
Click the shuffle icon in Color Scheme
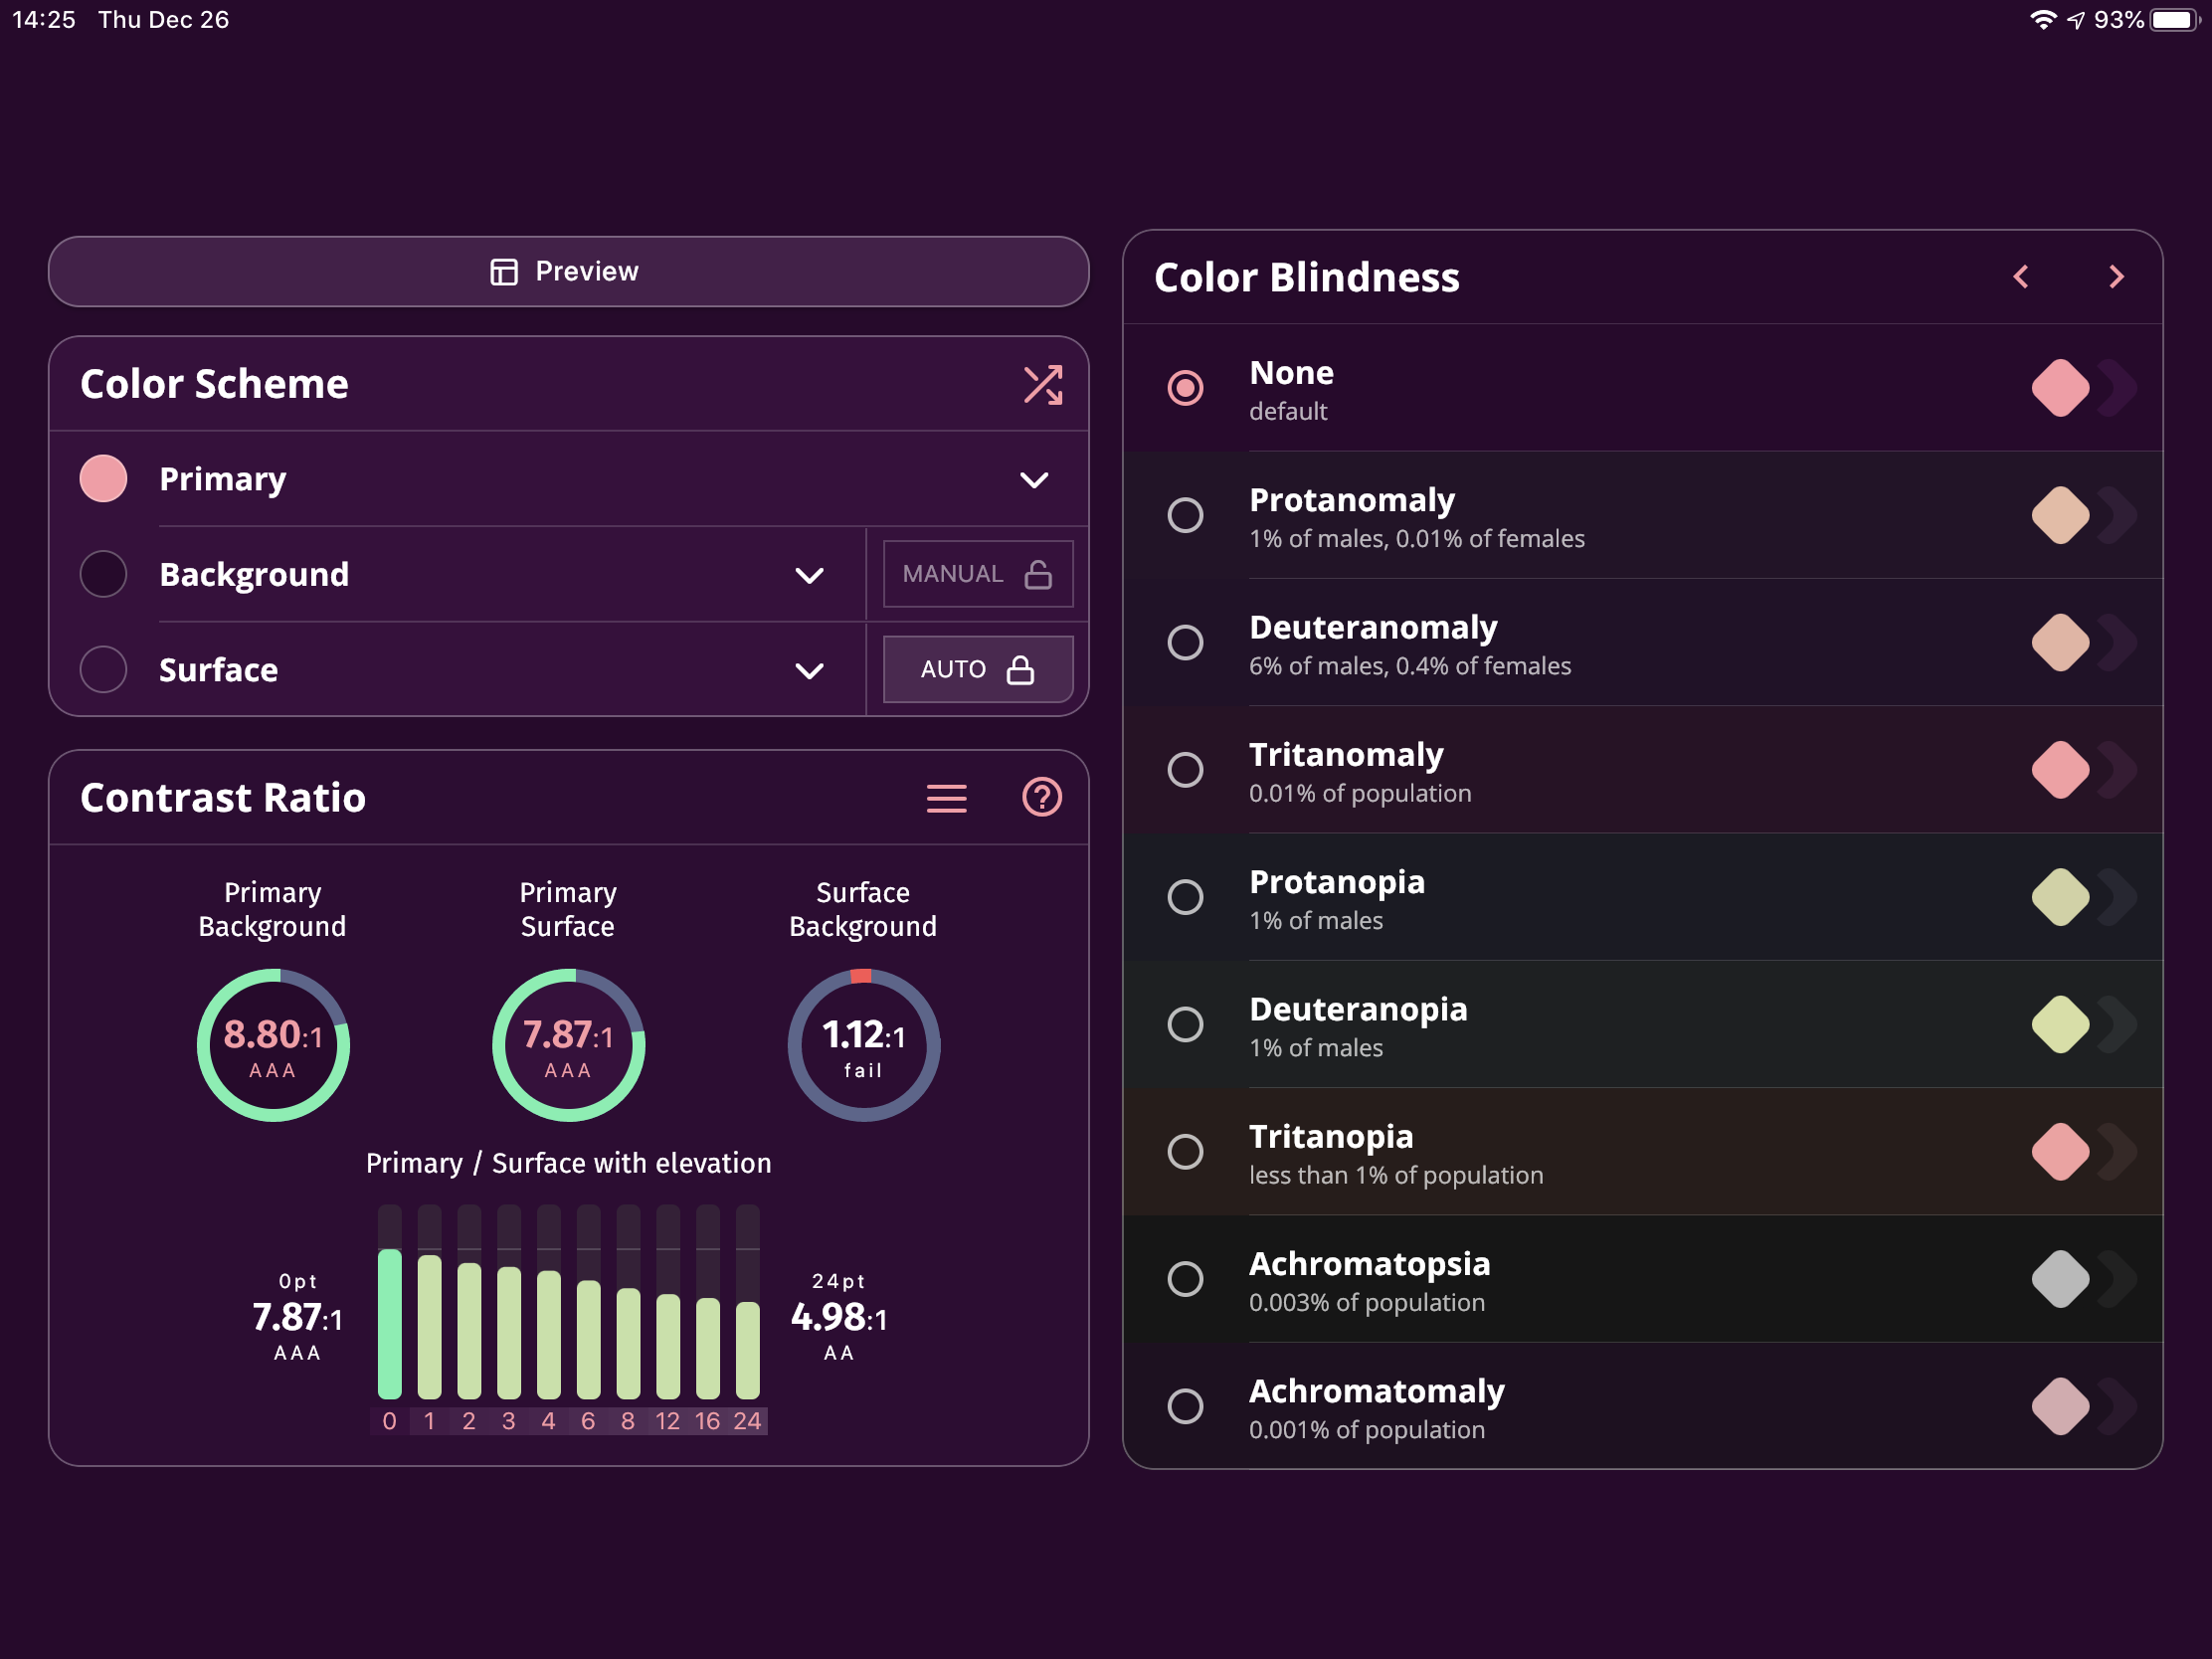[1042, 385]
